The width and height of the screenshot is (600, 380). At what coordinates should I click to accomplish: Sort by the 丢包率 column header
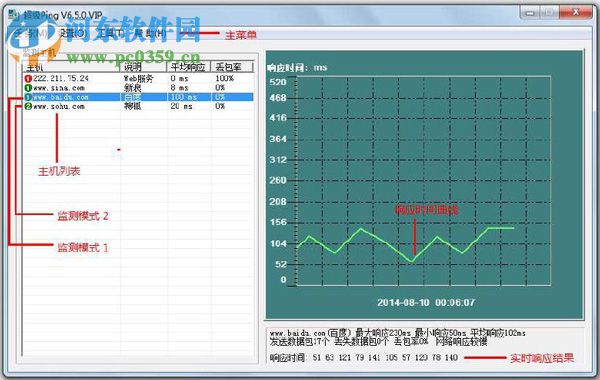[x=232, y=67]
